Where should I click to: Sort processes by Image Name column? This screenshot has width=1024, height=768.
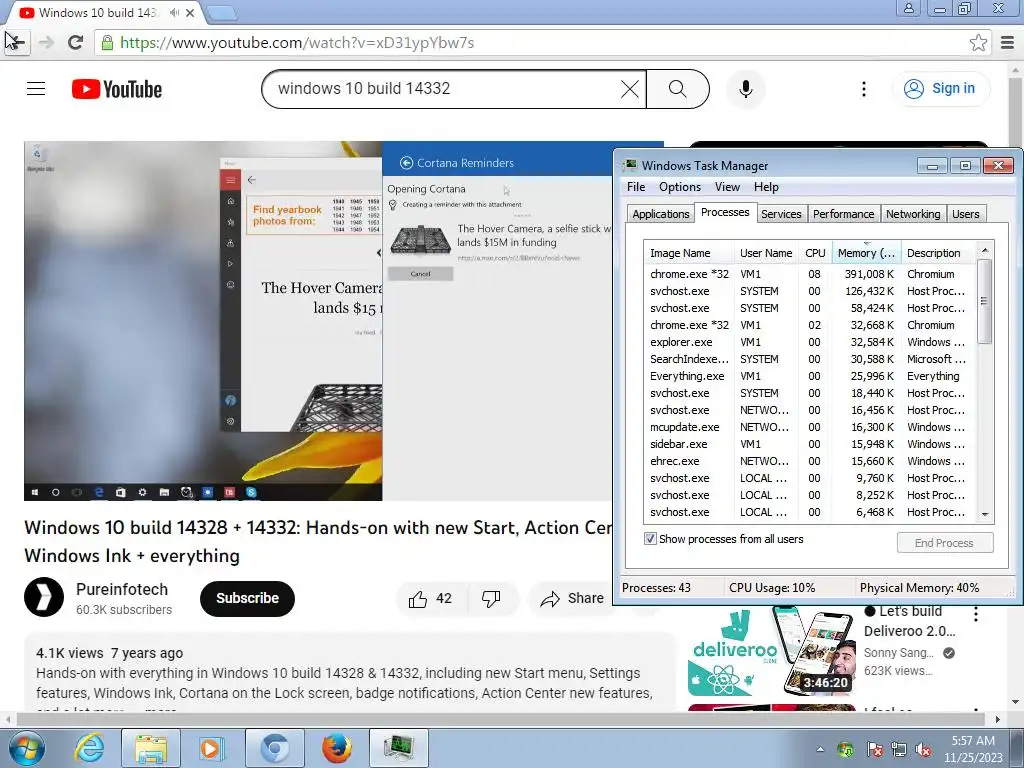tap(689, 253)
